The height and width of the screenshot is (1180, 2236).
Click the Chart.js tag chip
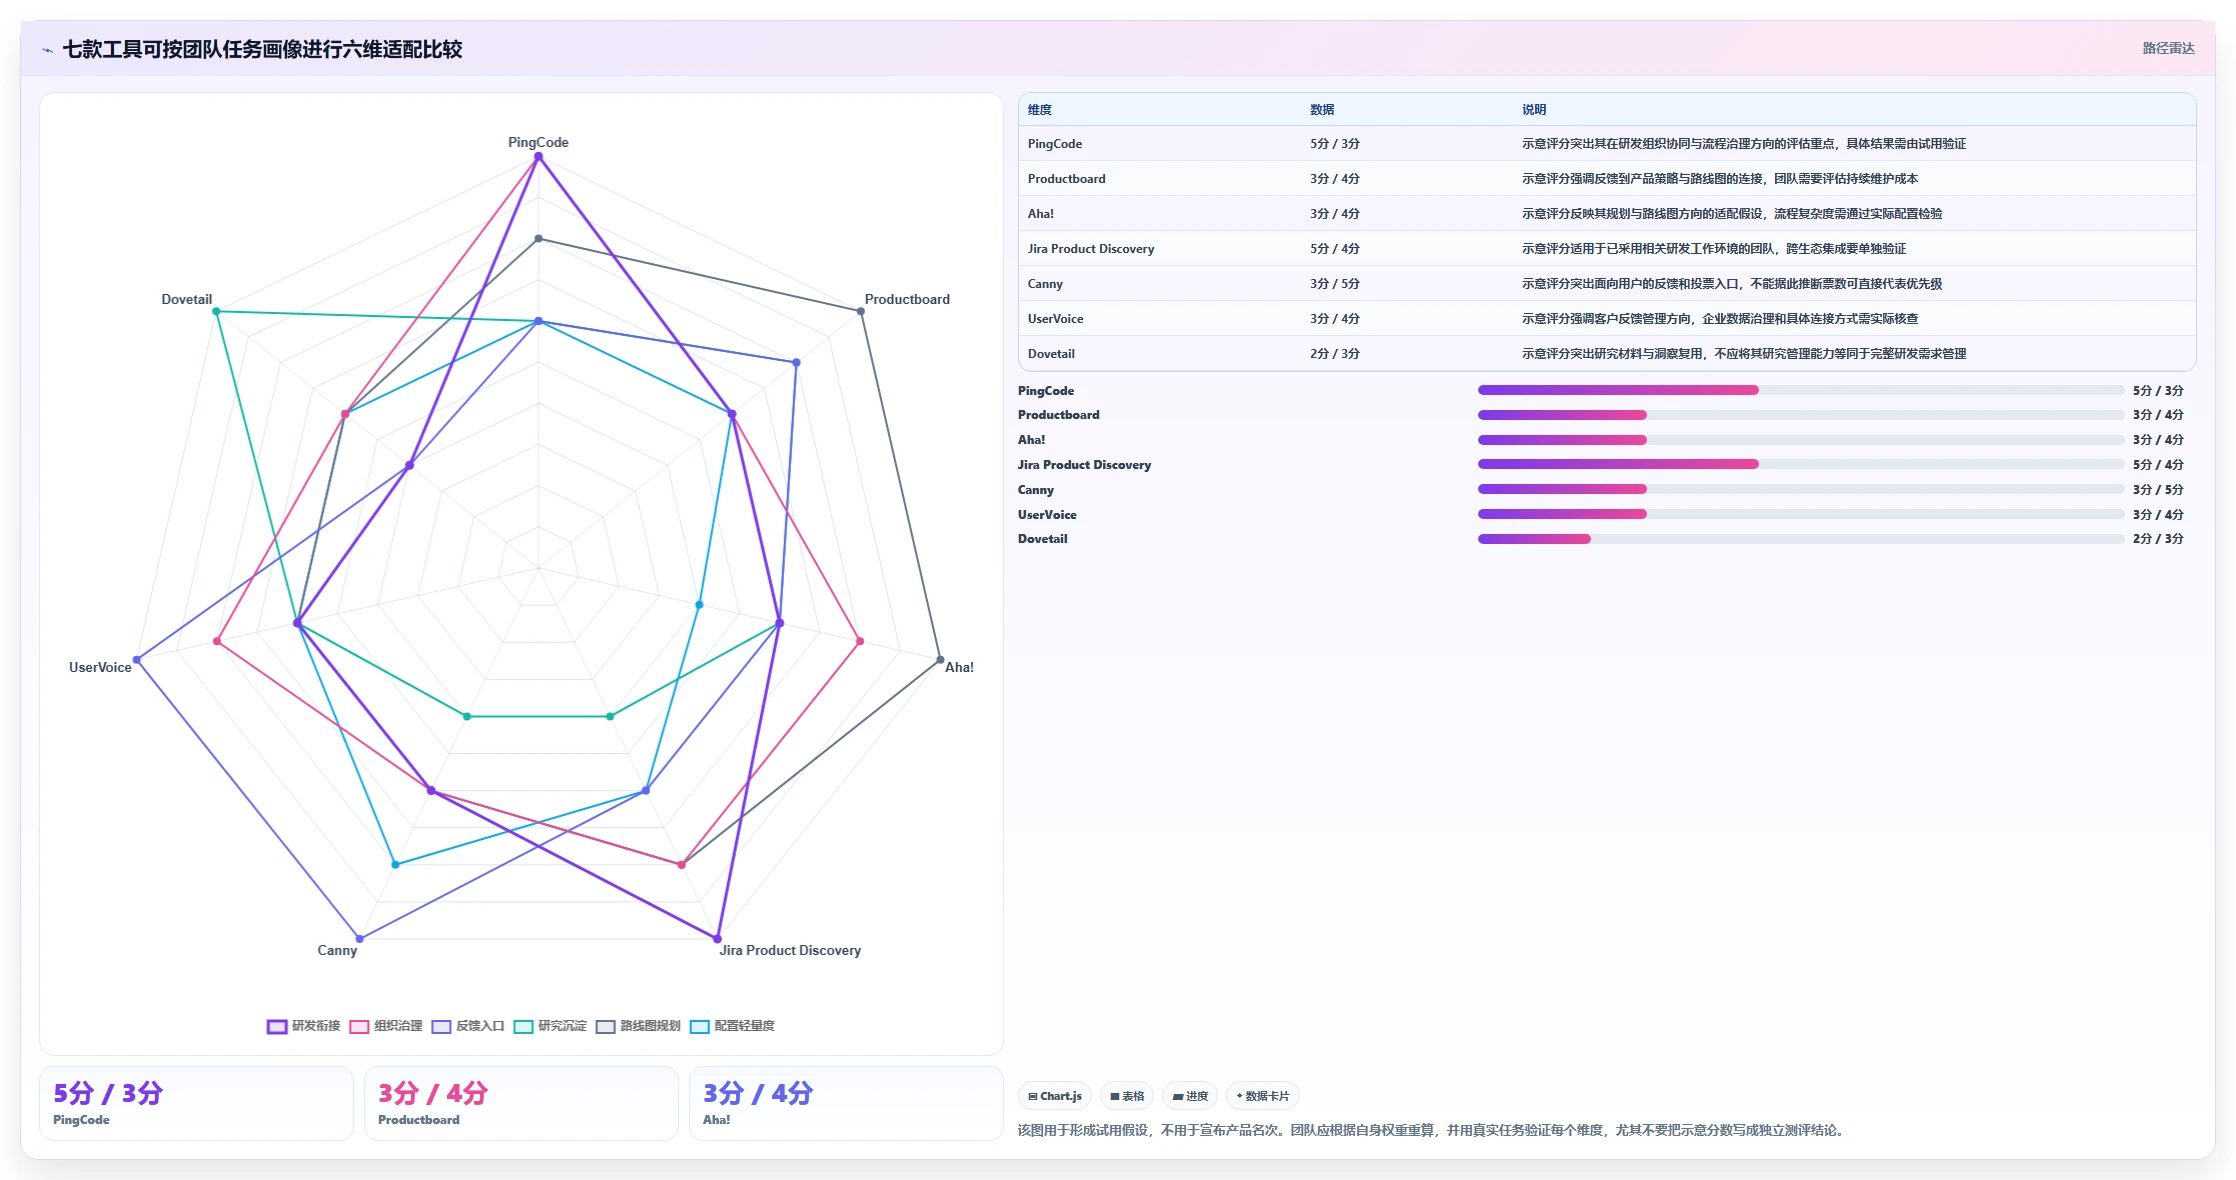pyautogui.click(x=1055, y=1096)
